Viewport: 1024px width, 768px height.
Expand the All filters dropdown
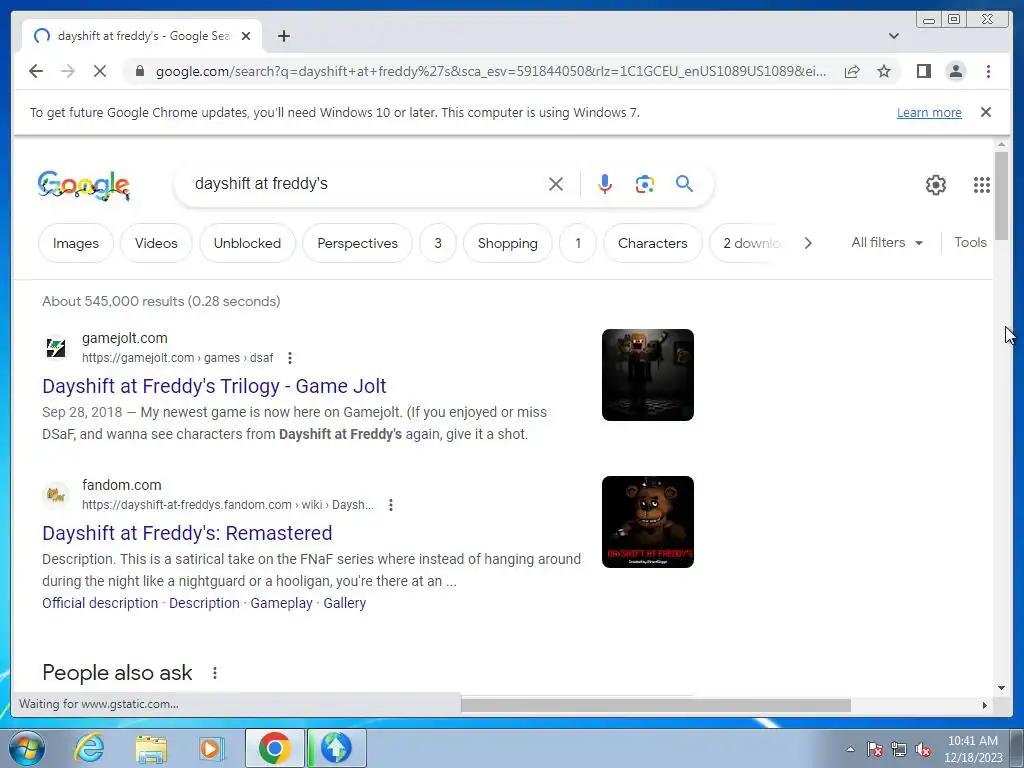[x=887, y=242]
